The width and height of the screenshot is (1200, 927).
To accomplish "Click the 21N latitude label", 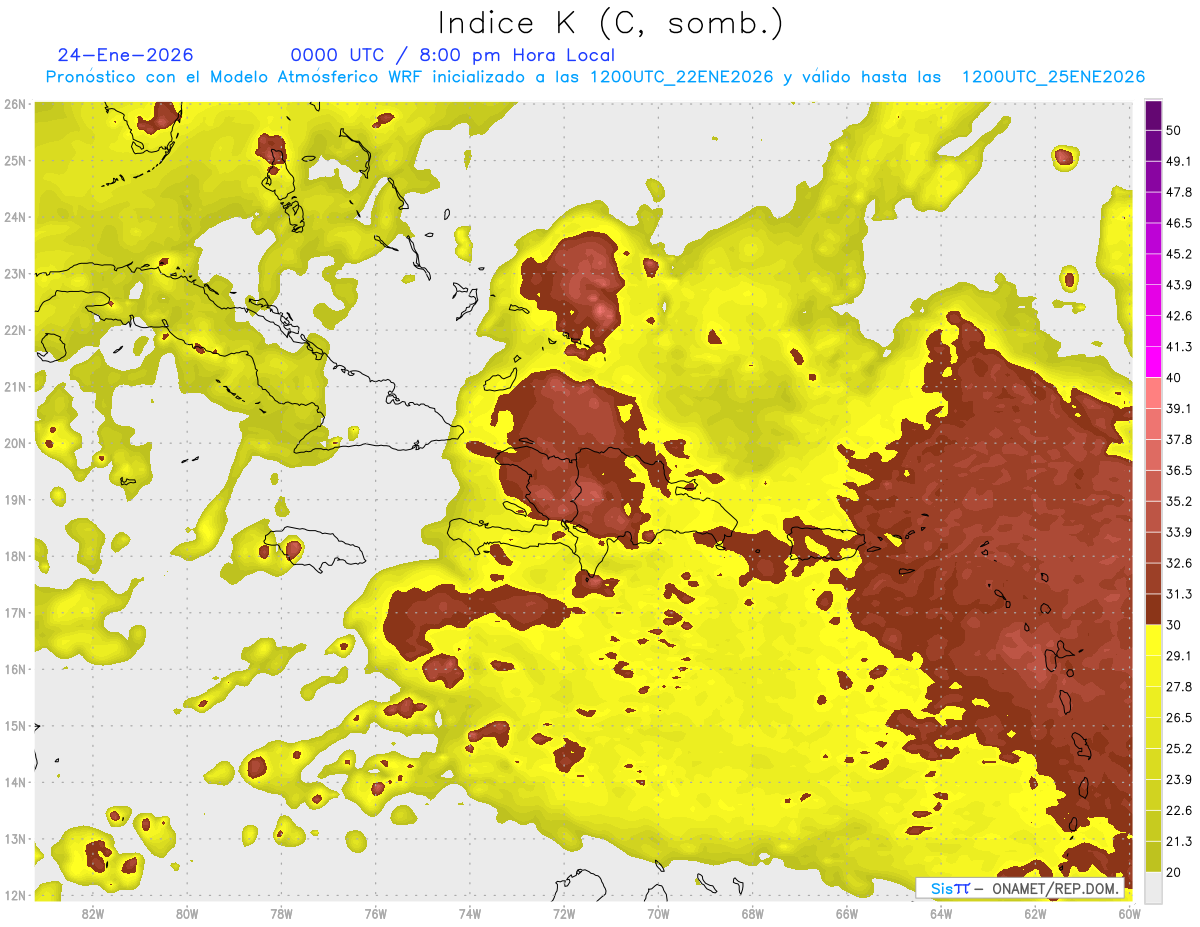I will tap(14, 387).
